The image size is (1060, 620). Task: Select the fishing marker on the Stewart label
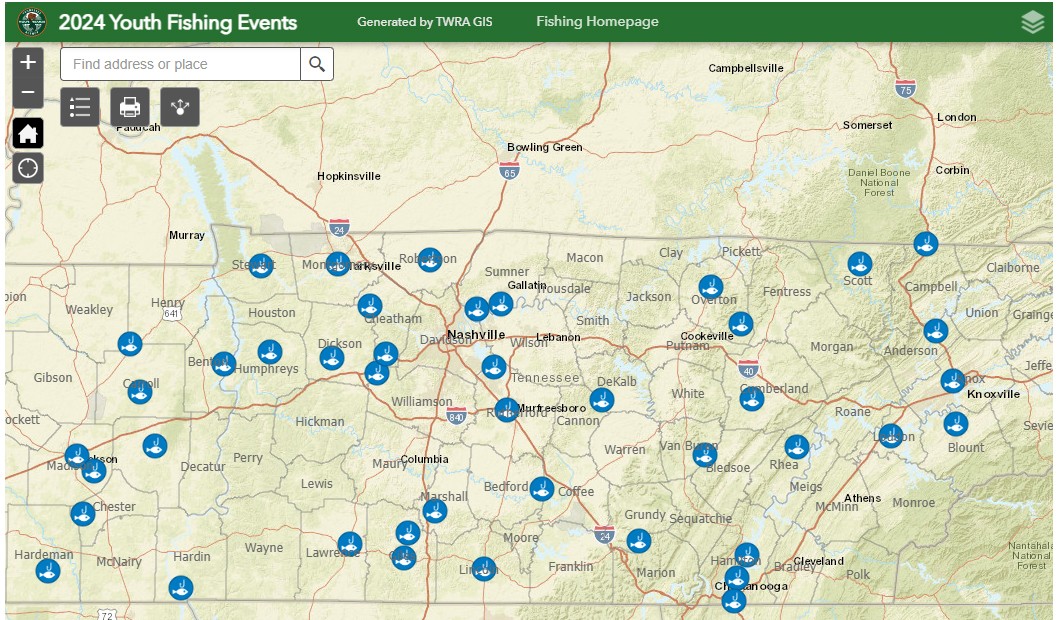pos(261,266)
